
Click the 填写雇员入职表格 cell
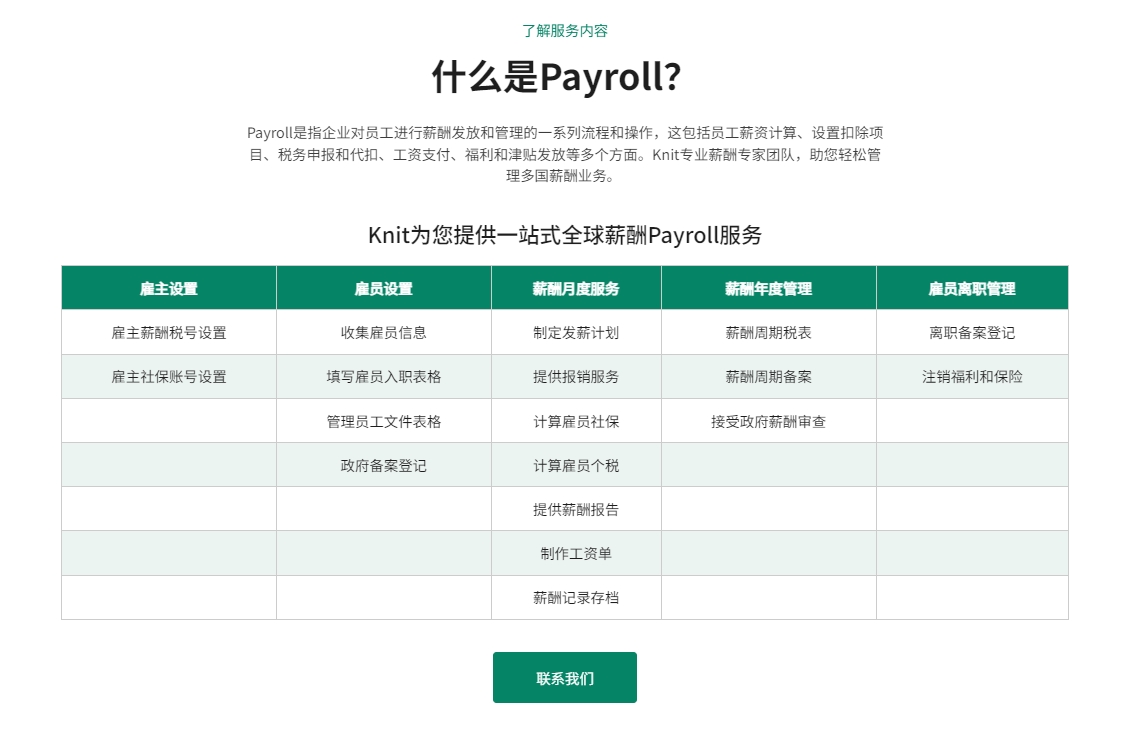coord(384,377)
